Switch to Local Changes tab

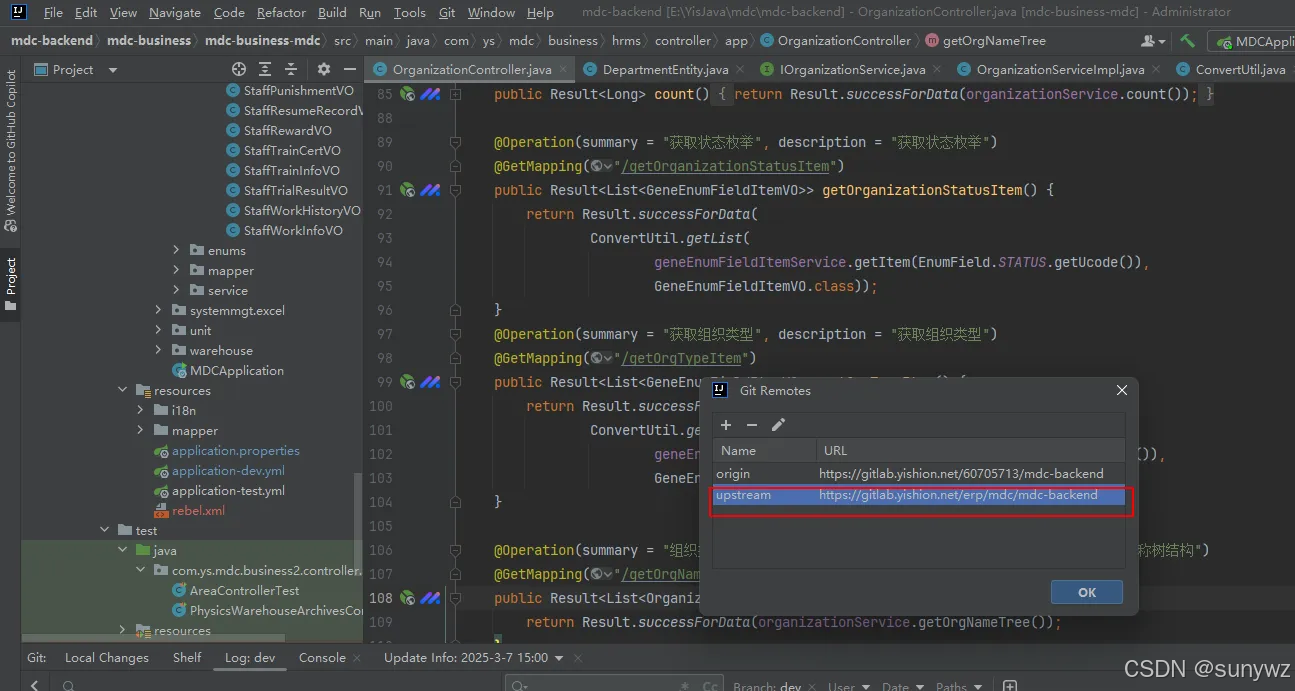click(107, 658)
